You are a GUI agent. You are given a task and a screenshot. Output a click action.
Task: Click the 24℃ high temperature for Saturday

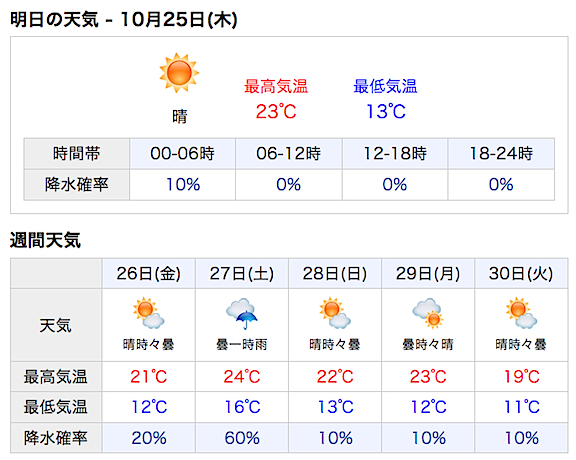tap(242, 377)
